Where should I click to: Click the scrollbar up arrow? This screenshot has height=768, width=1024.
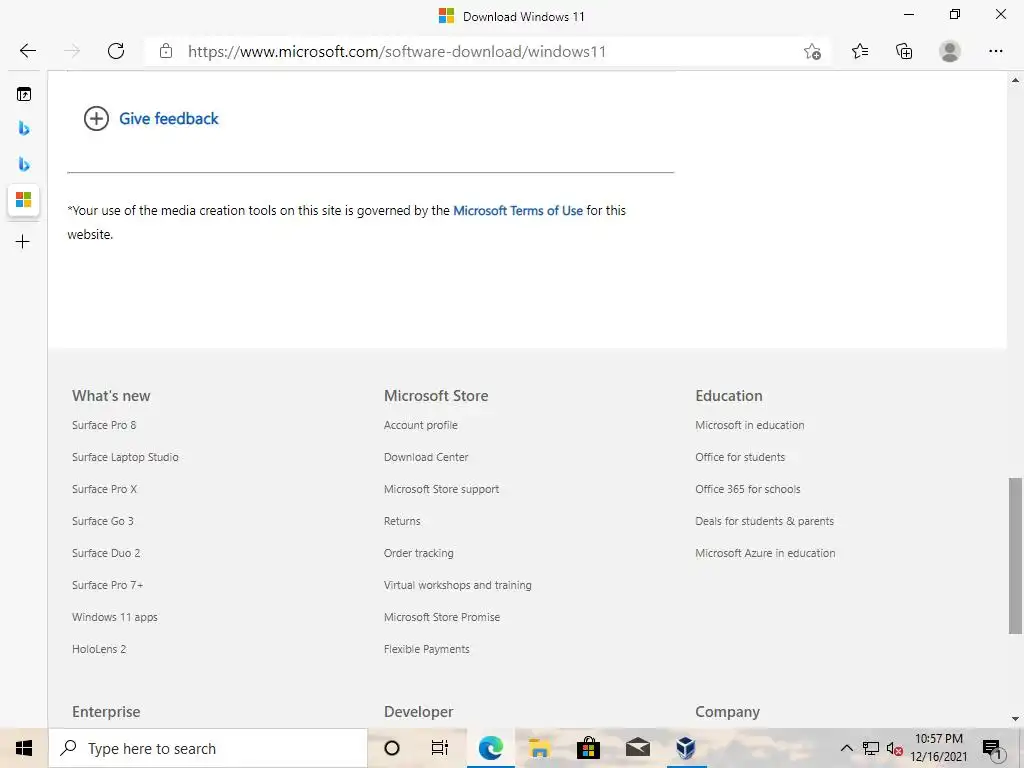tap(1015, 80)
